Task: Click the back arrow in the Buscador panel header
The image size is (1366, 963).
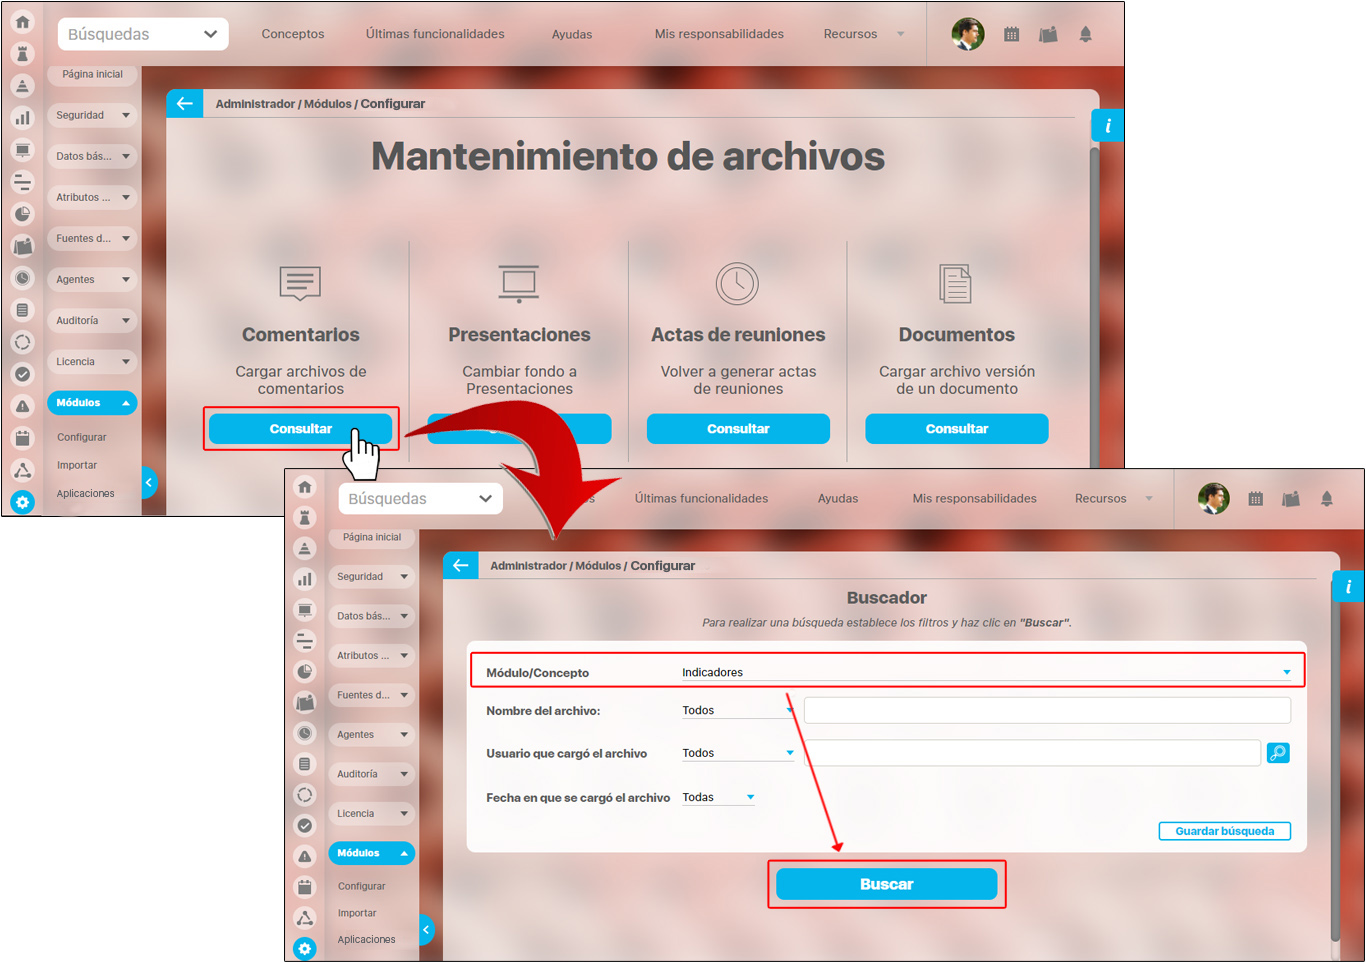Action: (461, 566)
